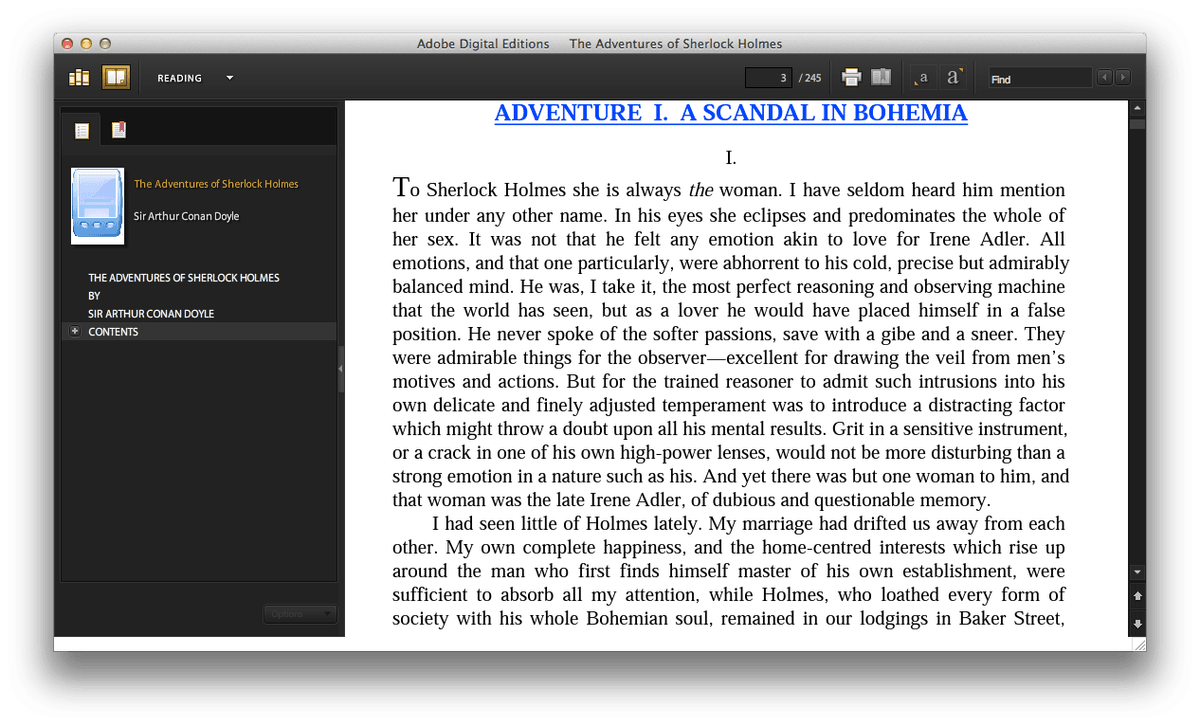
Task: Select the Reading view icon
Action: point(116,76)
